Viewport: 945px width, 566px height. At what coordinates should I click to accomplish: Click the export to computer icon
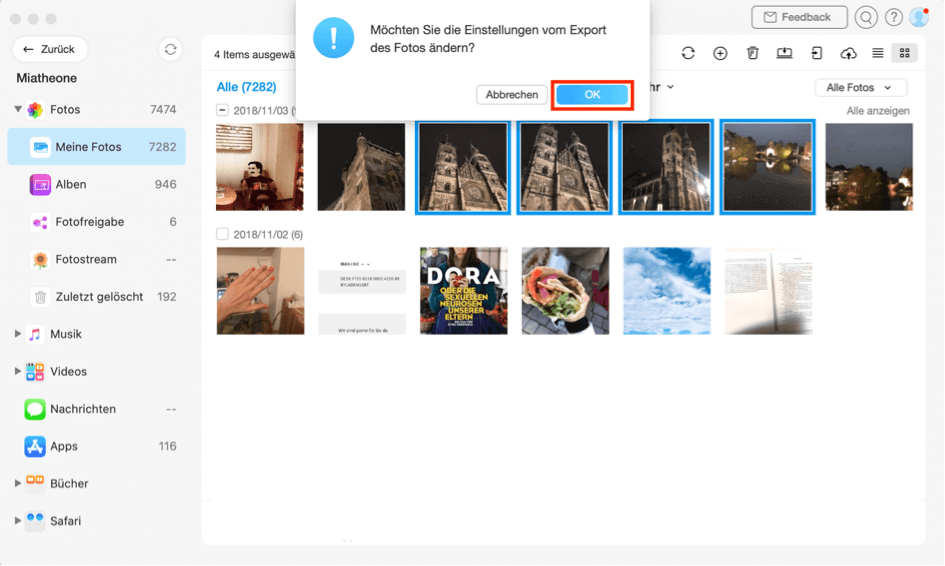[785, 53]
